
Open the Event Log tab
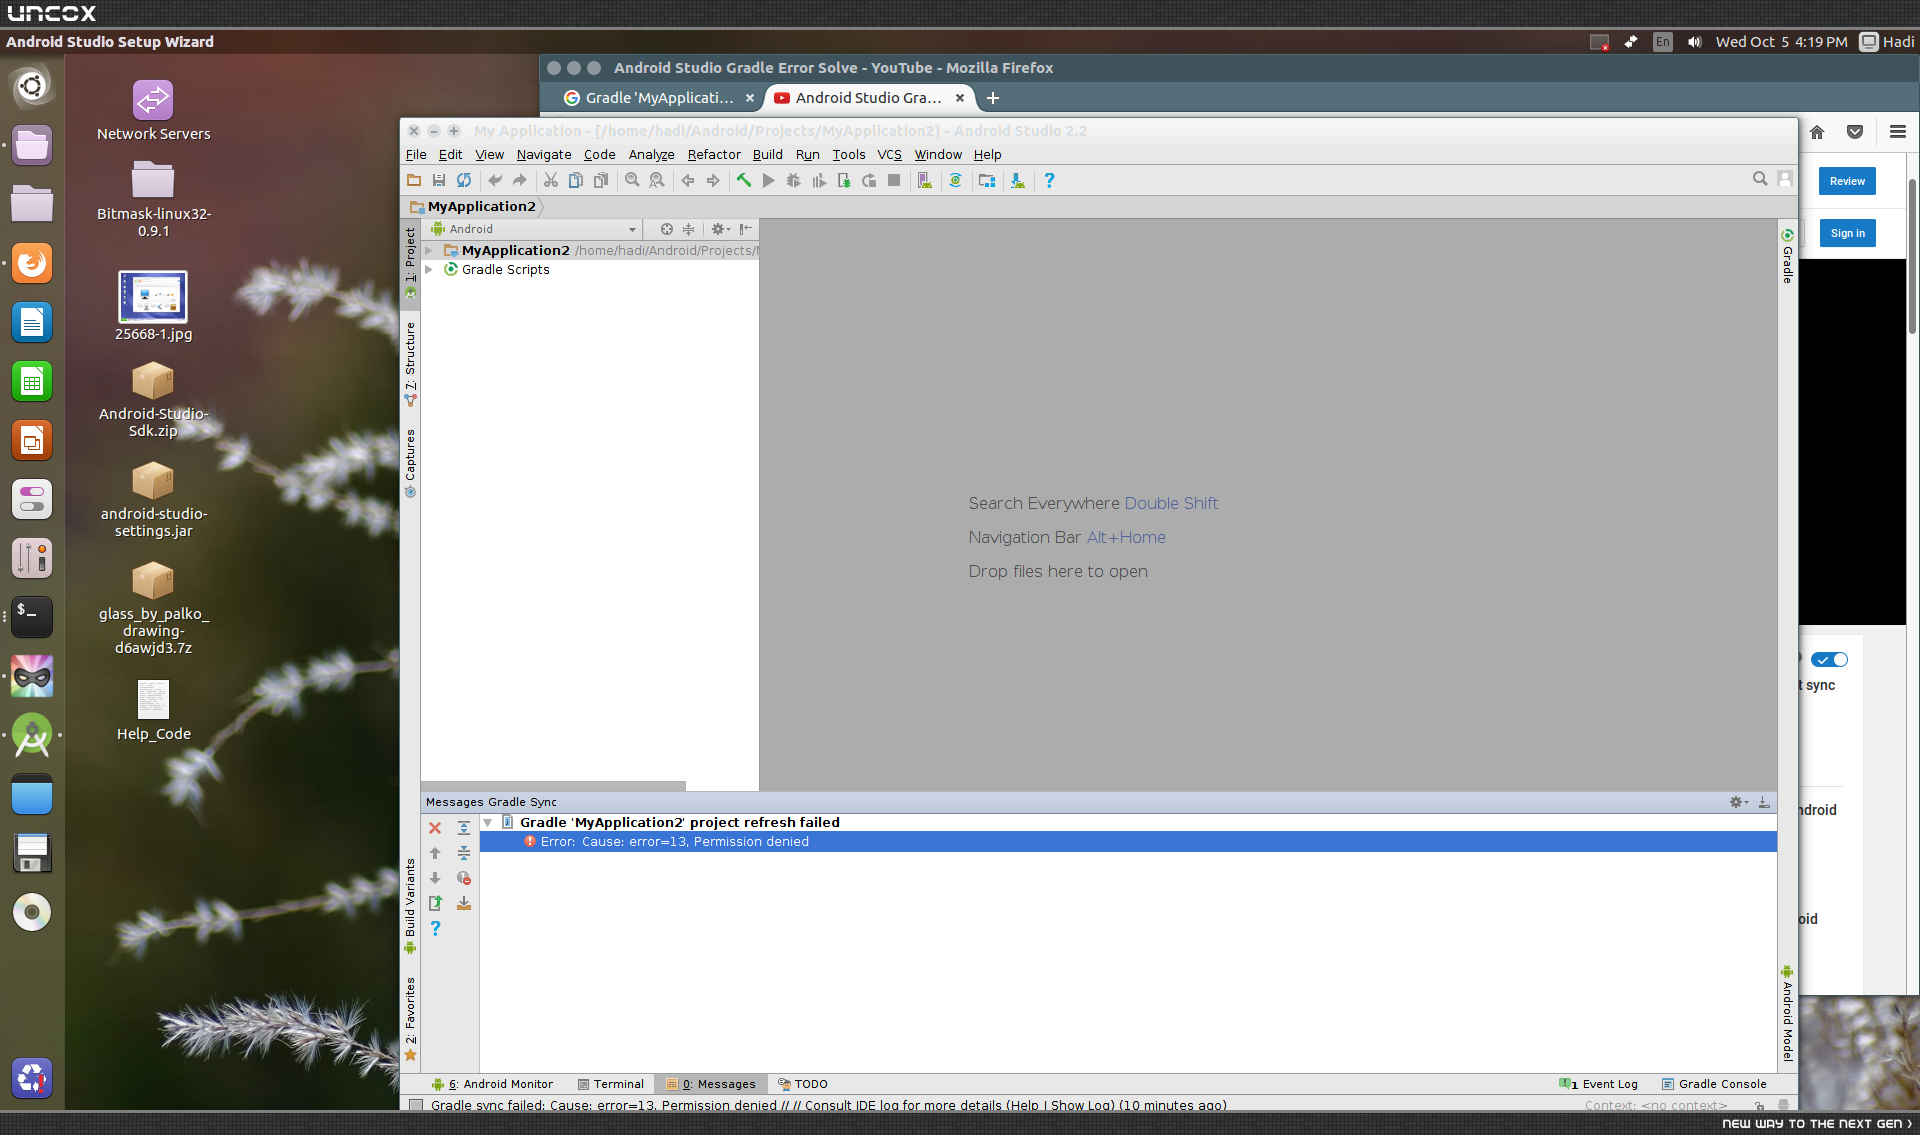pos(1599,1084)
